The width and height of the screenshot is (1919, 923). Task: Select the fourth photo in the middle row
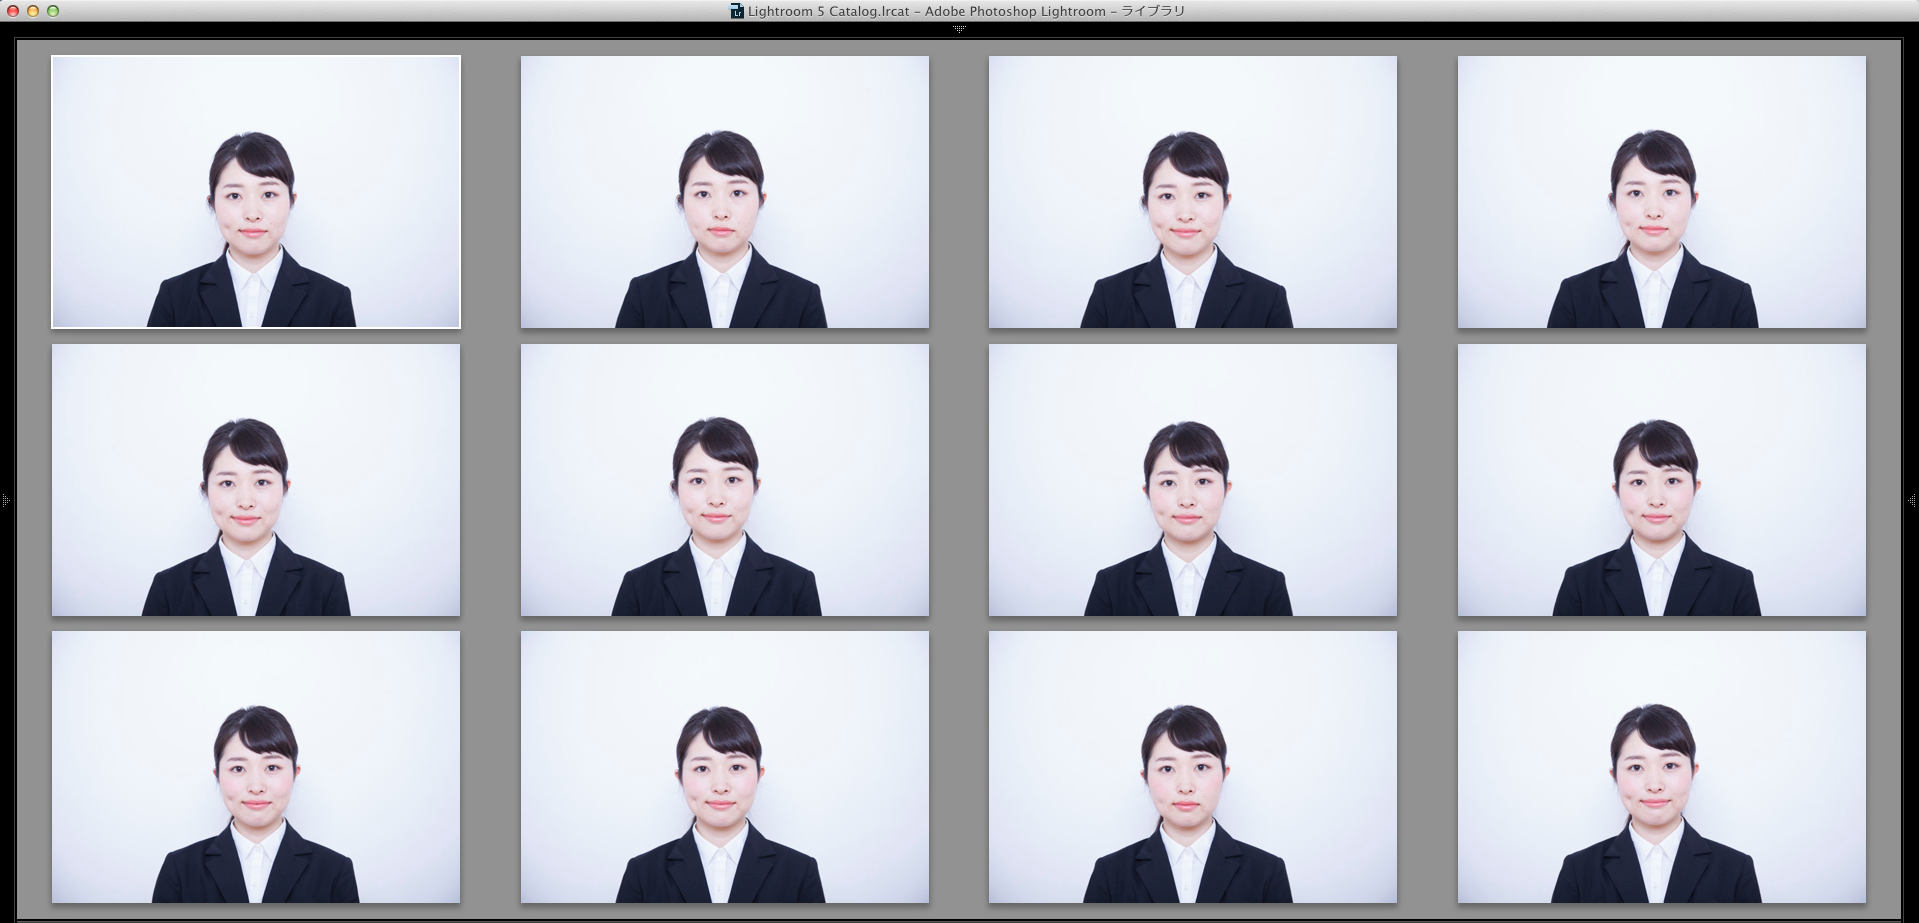click(1662, 480)
